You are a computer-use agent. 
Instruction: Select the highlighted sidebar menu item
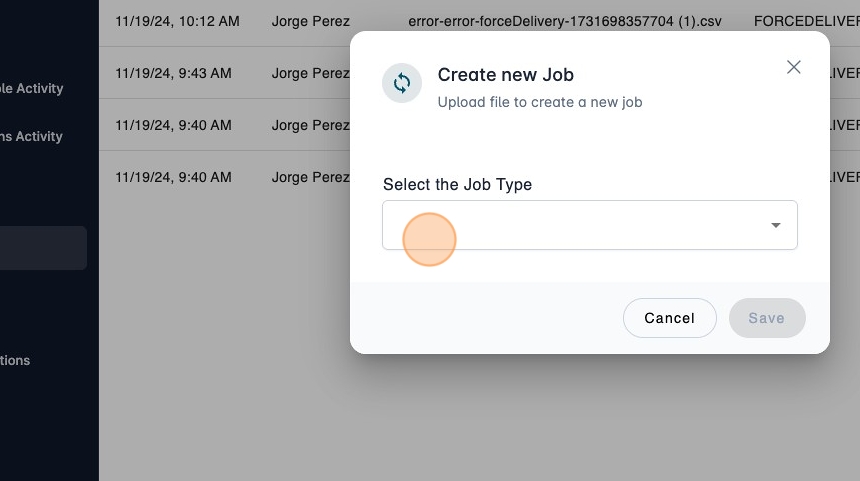click(x=43, y=248)
